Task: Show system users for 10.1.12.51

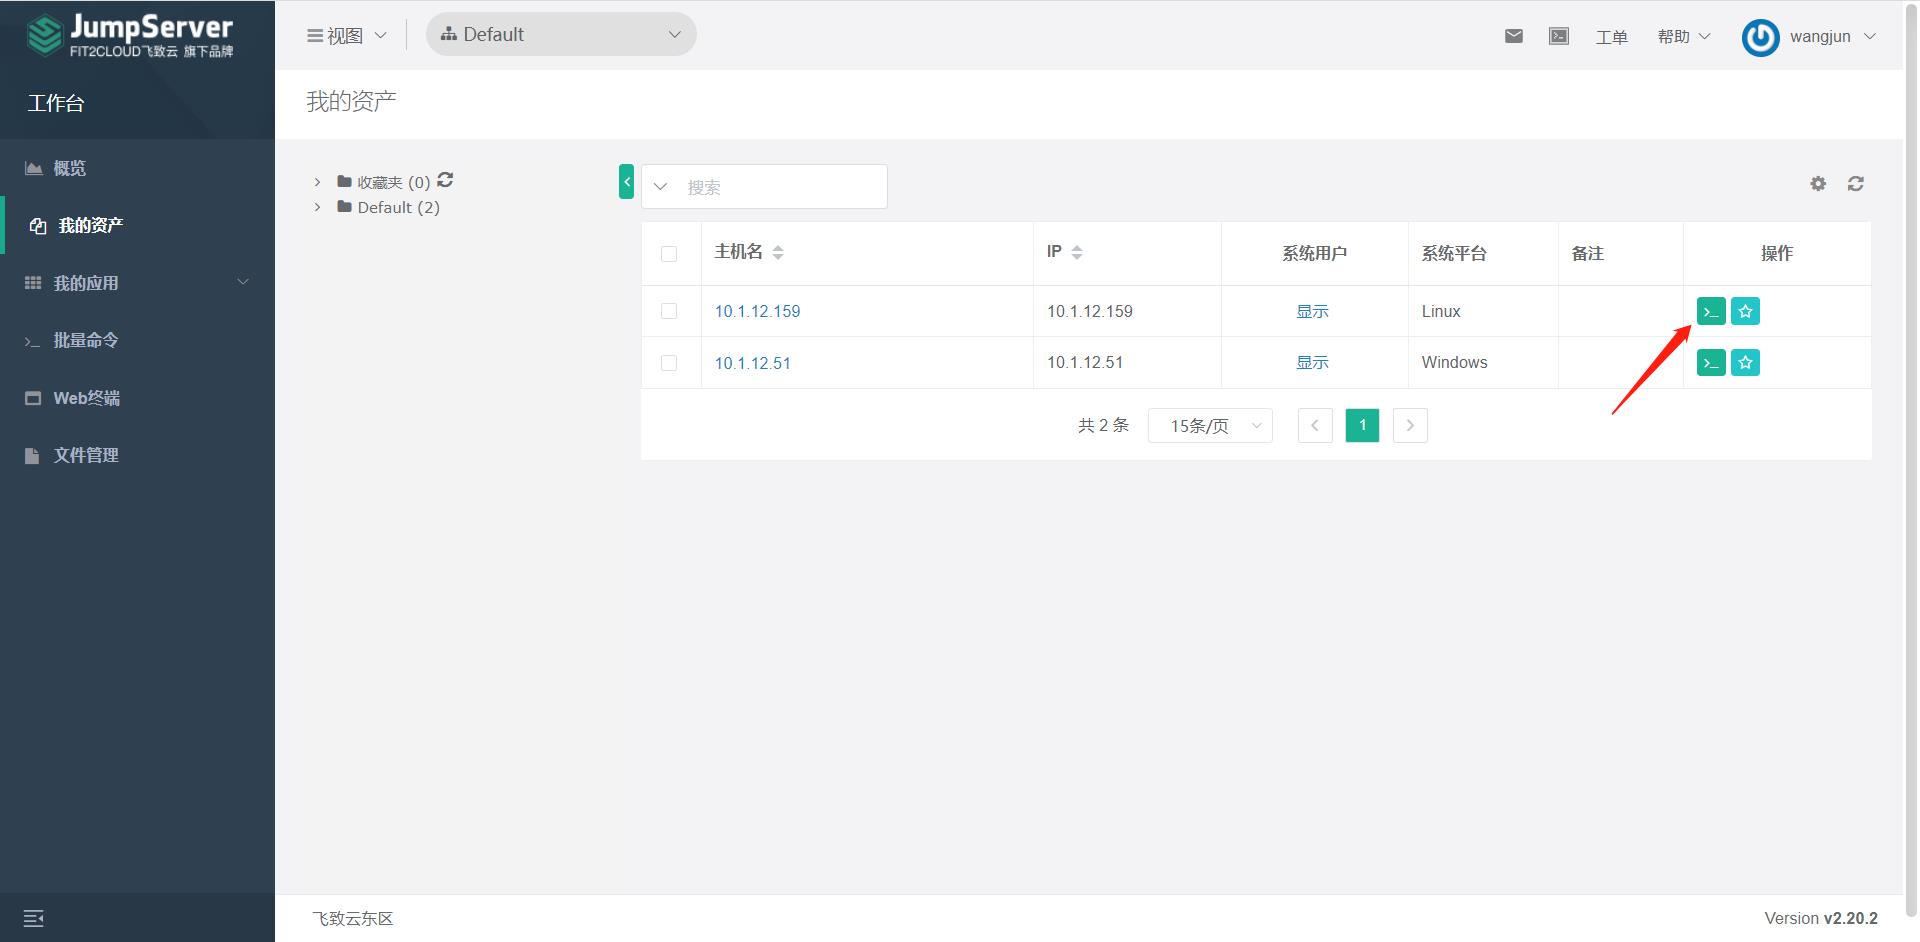Action: [x=1312, y=362]
